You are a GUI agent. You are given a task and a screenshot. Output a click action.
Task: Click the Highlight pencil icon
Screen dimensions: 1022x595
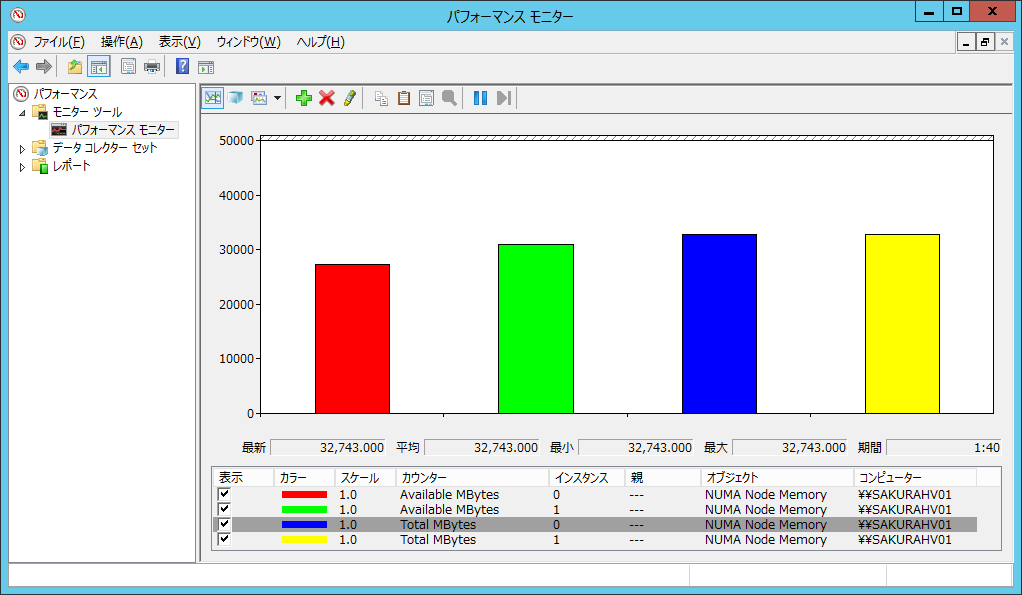click(349, 98)
